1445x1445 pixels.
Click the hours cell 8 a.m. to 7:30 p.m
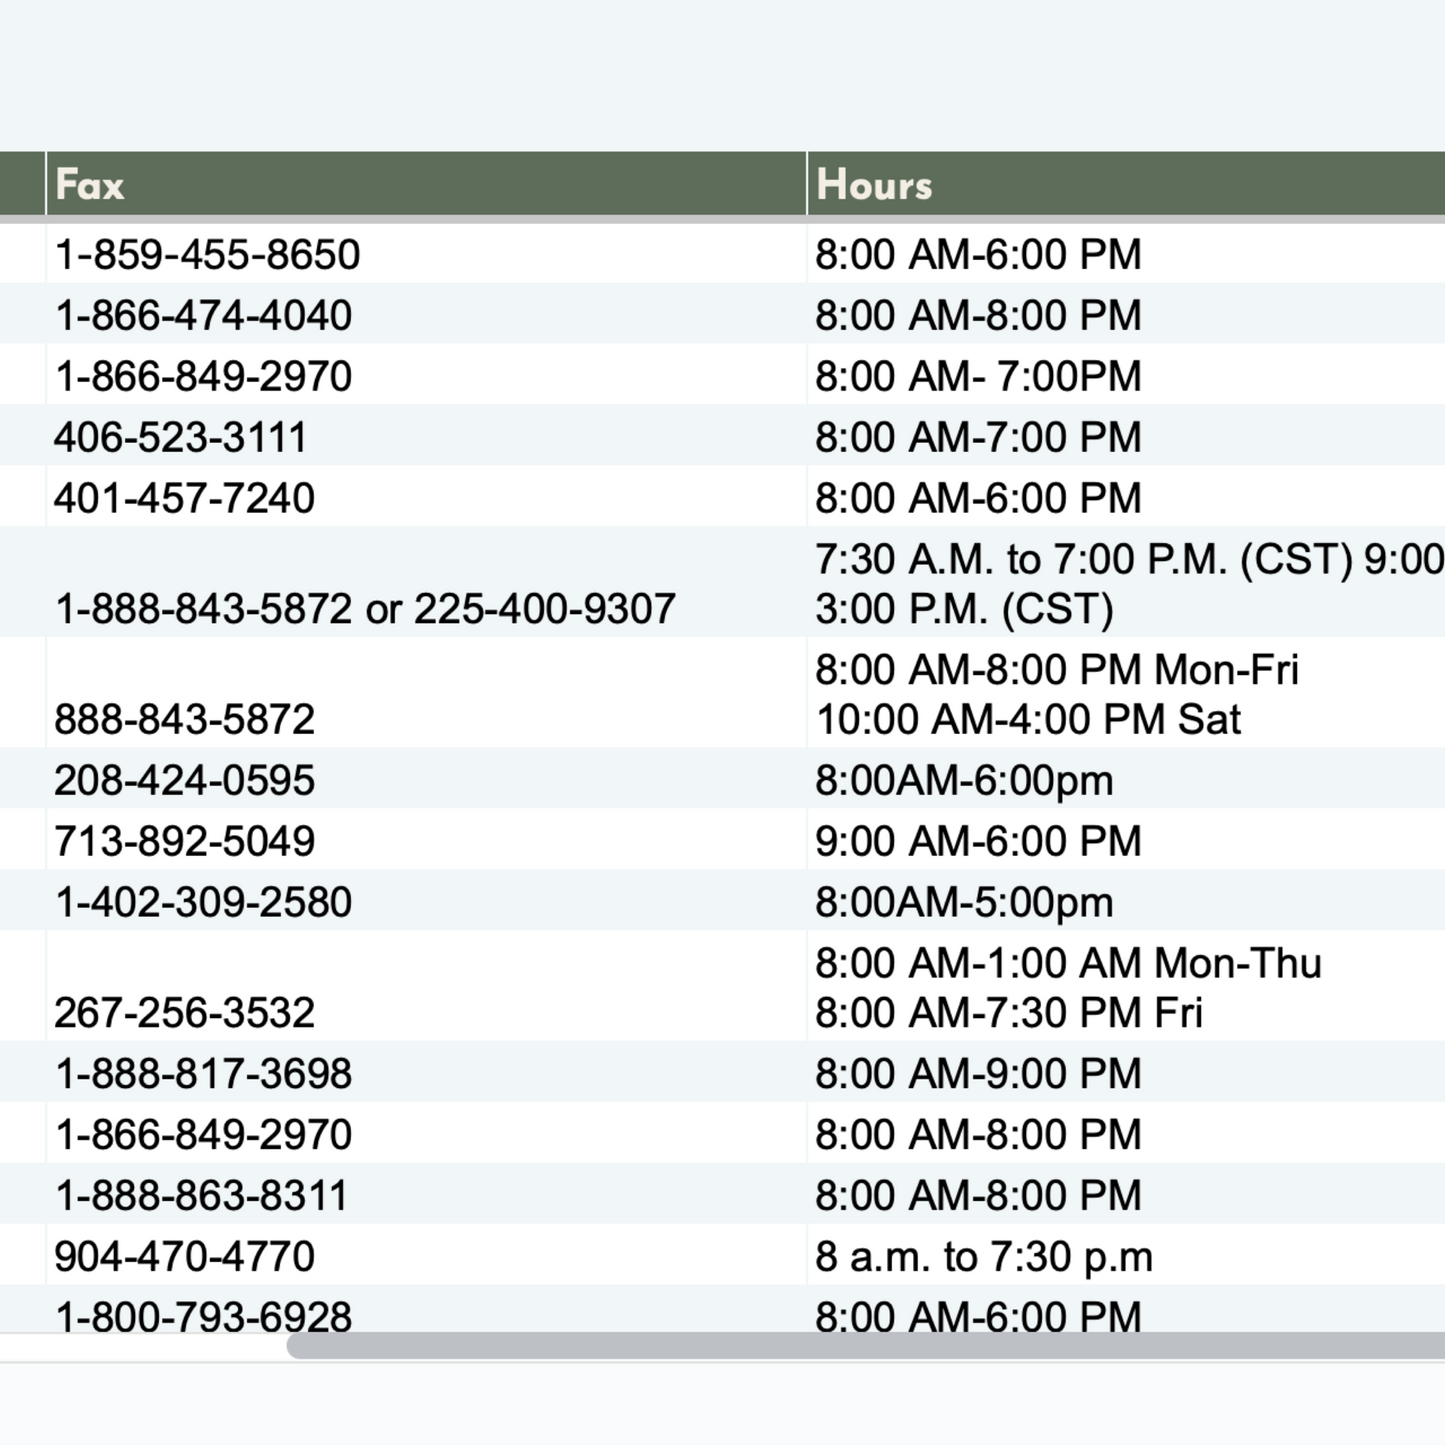(983, 1257)
